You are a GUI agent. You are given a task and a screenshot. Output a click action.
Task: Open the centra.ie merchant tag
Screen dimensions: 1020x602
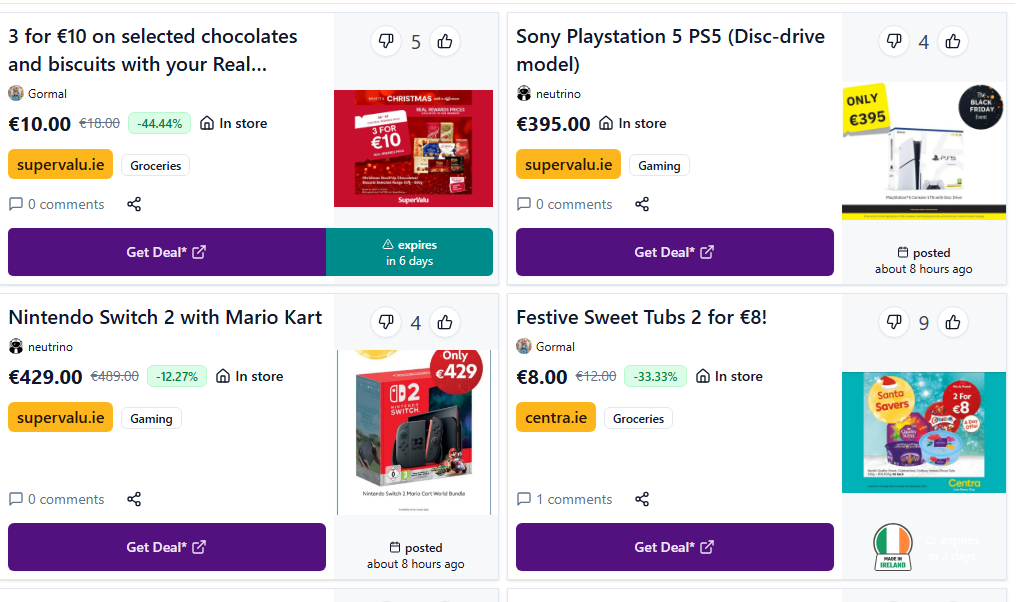(555, 418)
